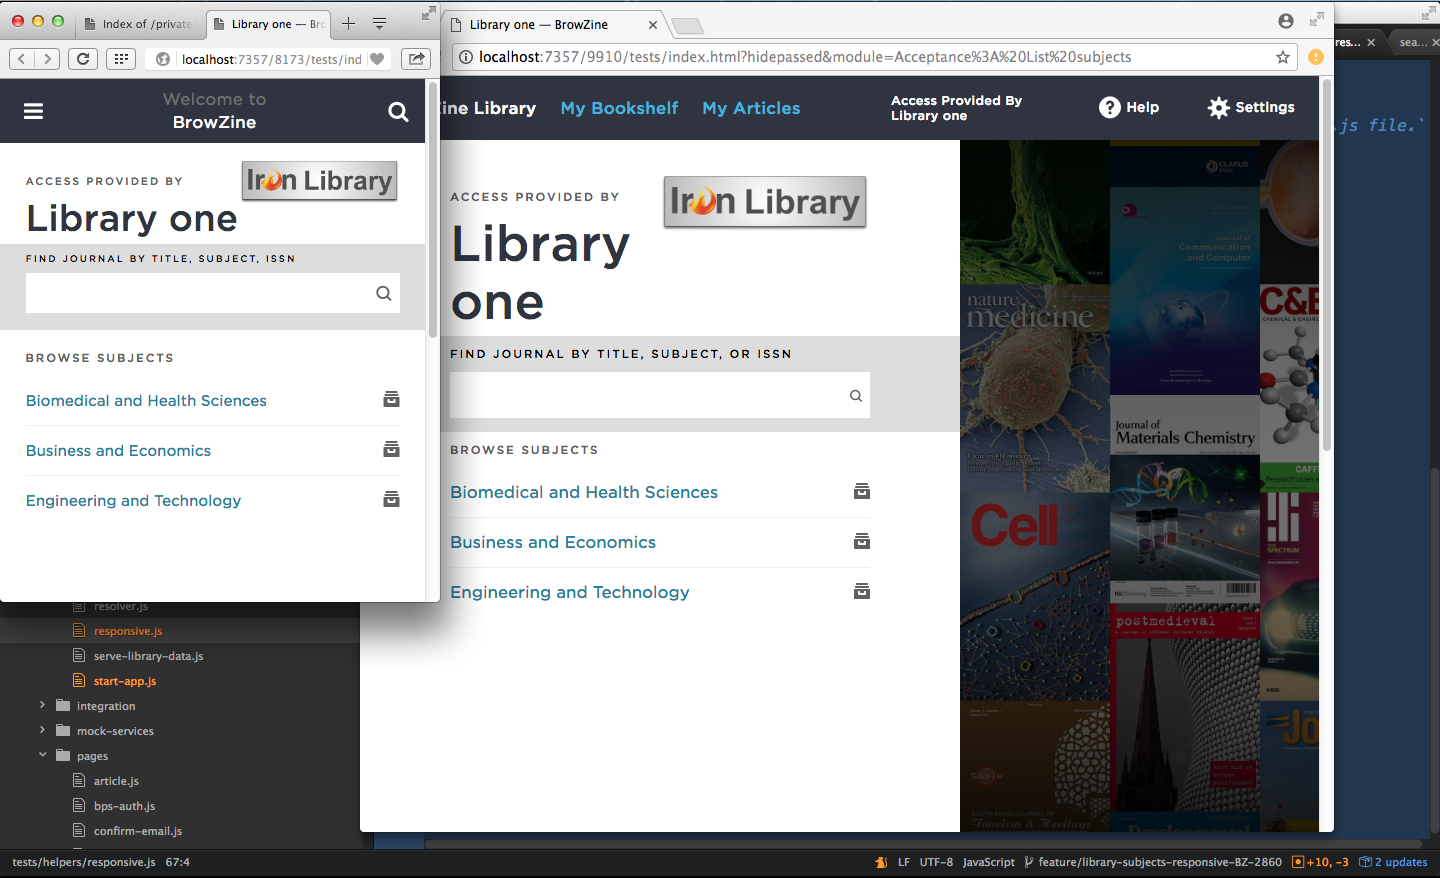
Task: Click small browser address bar URL
Action: pyautogui.click(x=271, y=59)
